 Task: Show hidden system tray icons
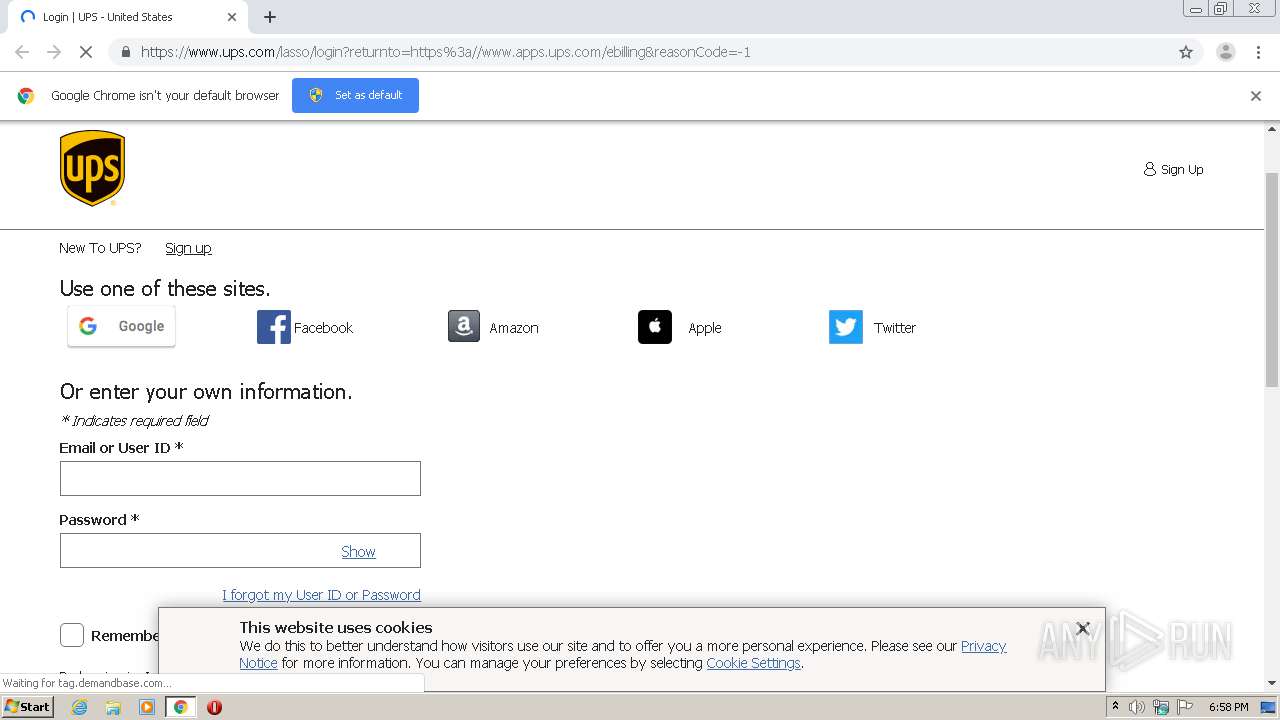(1115, 707)
